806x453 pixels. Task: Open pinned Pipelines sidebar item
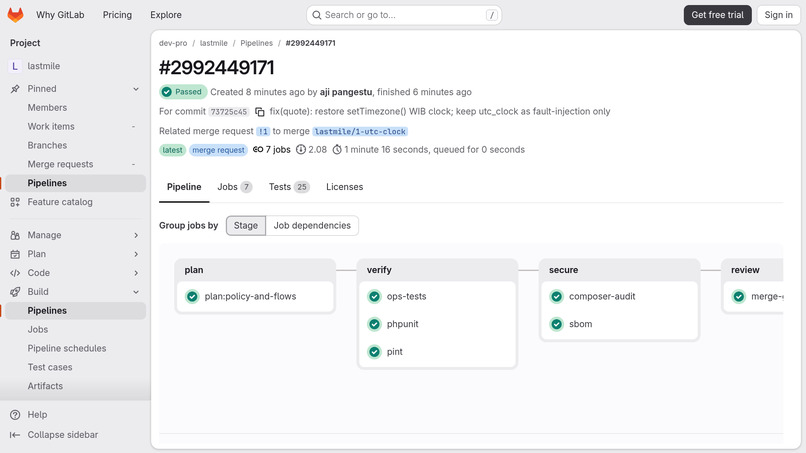76,183
